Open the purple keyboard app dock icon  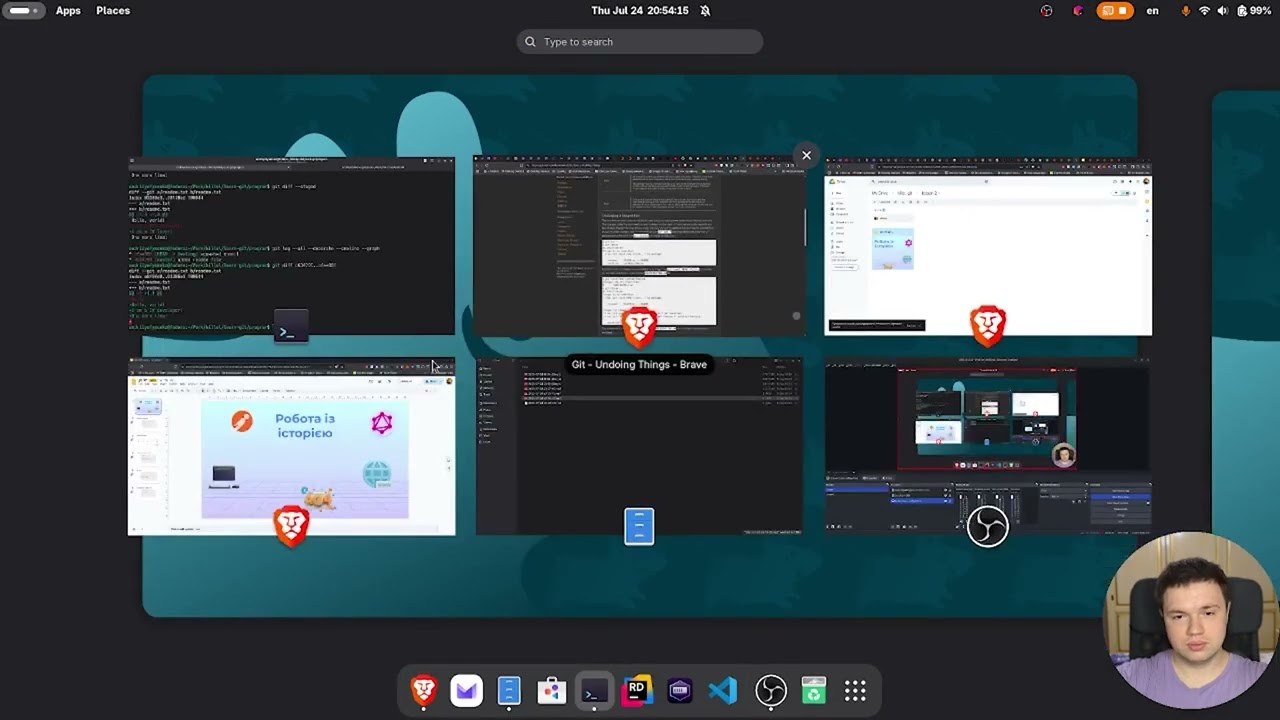click(680, 691)
